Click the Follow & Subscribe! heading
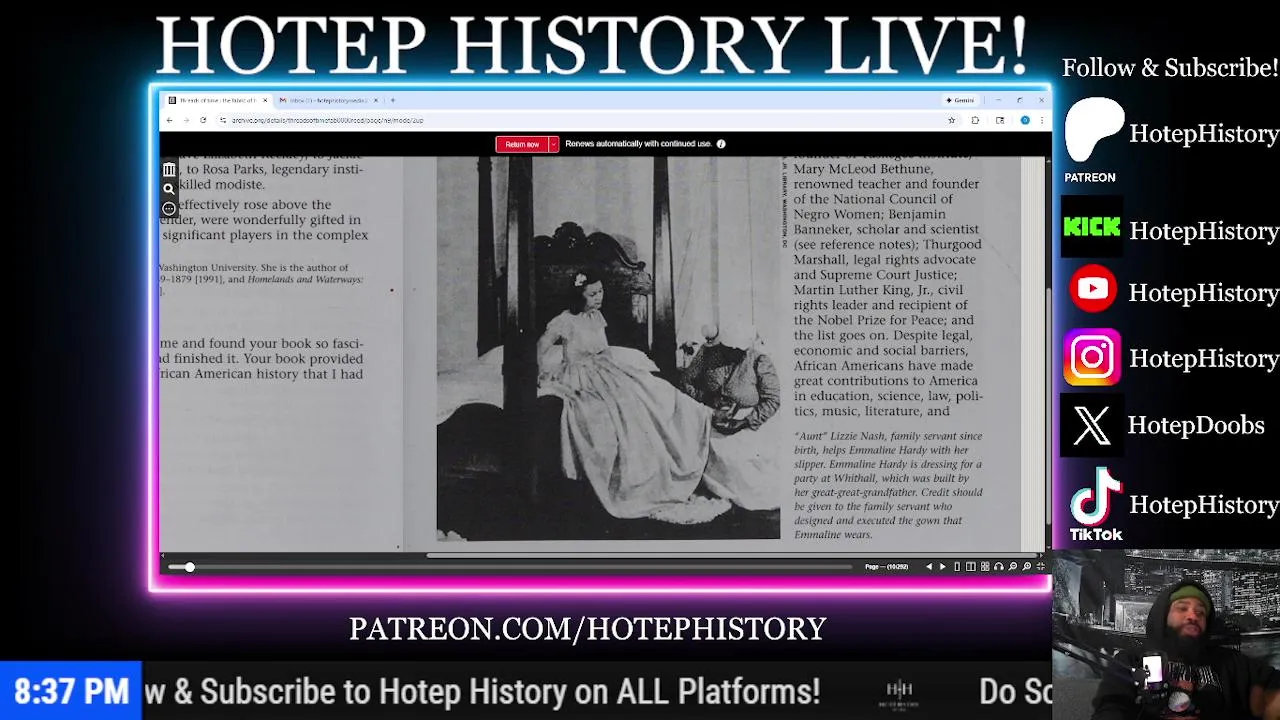 (x=1170, y=68)
